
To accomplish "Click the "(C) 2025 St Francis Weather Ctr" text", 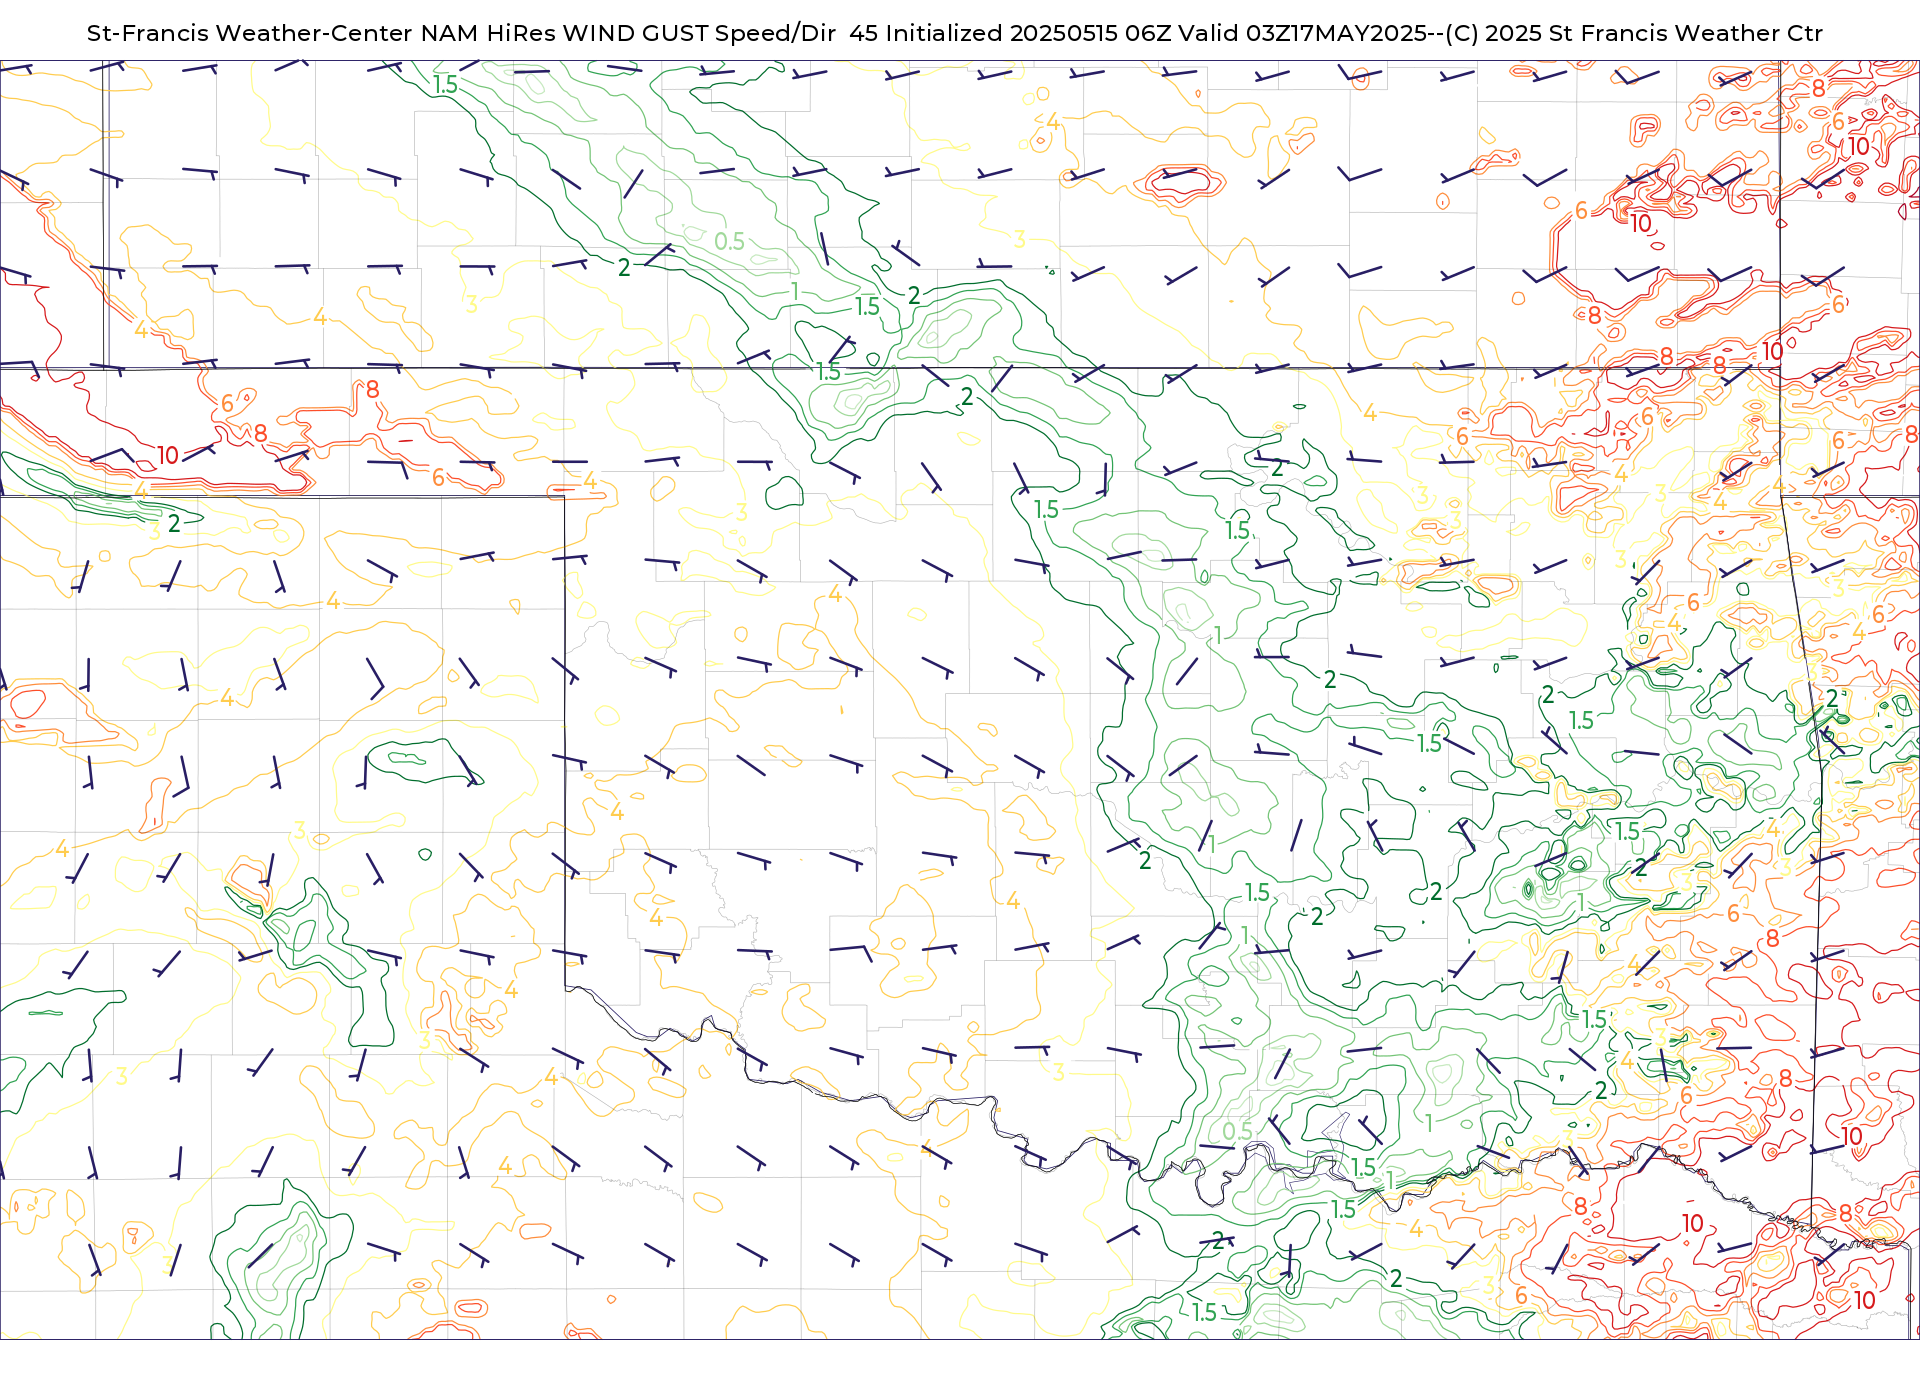I will pyautogui.click(x=1634, y=33).
